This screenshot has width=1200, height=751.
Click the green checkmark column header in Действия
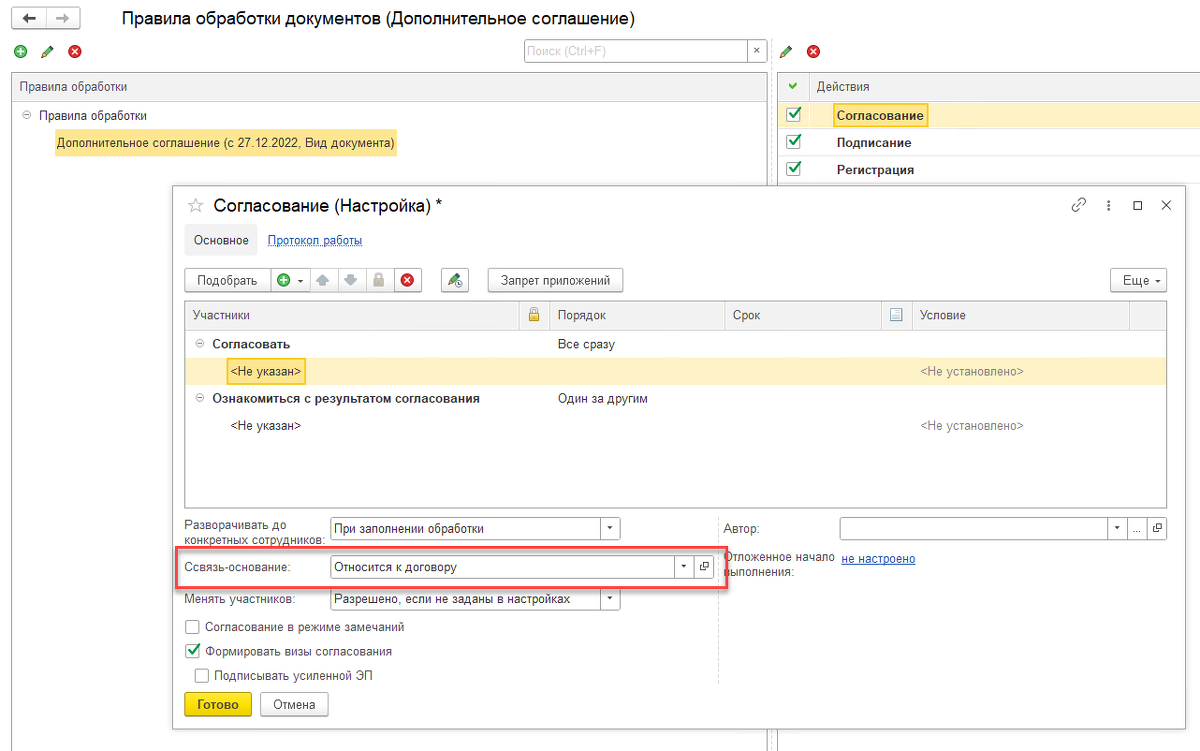click(793, 86)
